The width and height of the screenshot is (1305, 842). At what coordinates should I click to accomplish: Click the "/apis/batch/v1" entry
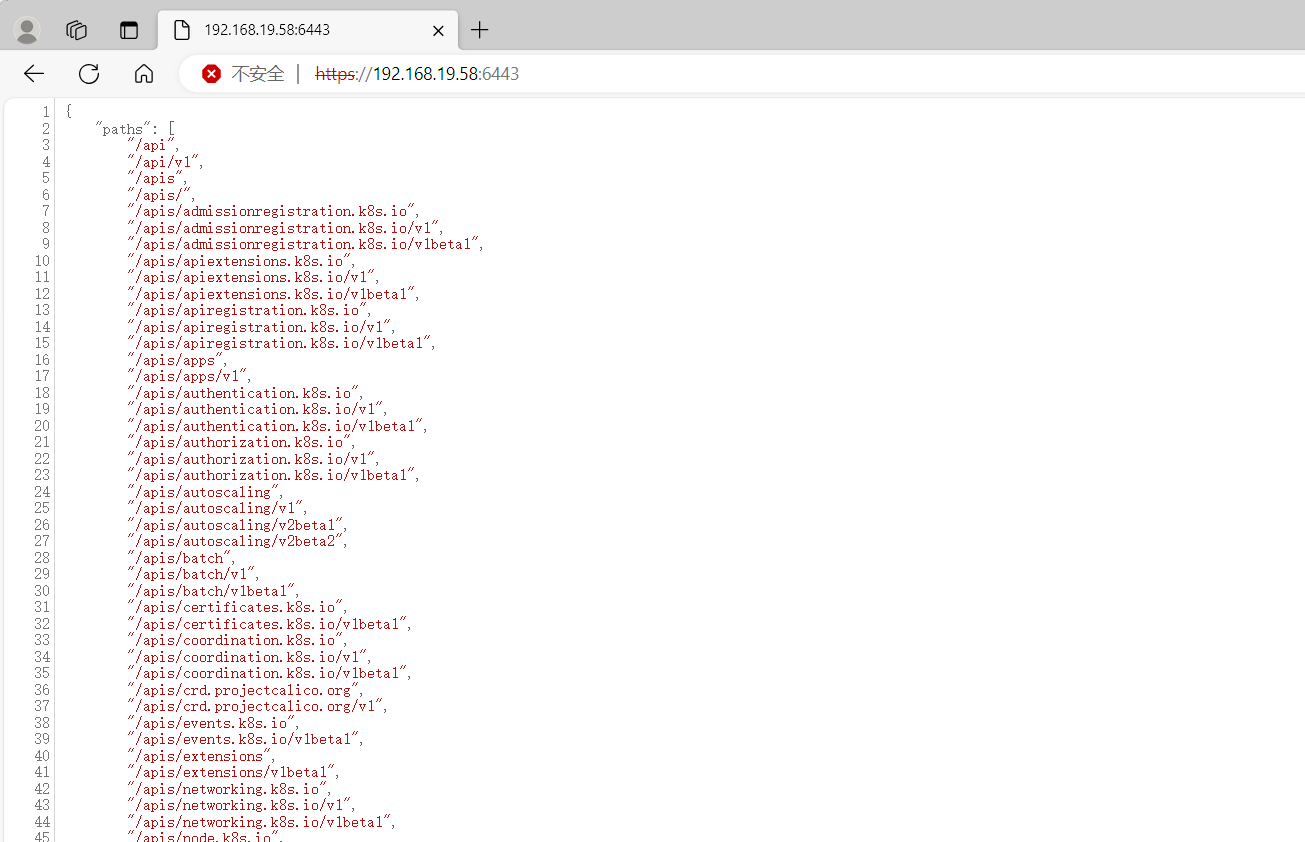pyautogui.click(x=192, y=574)
